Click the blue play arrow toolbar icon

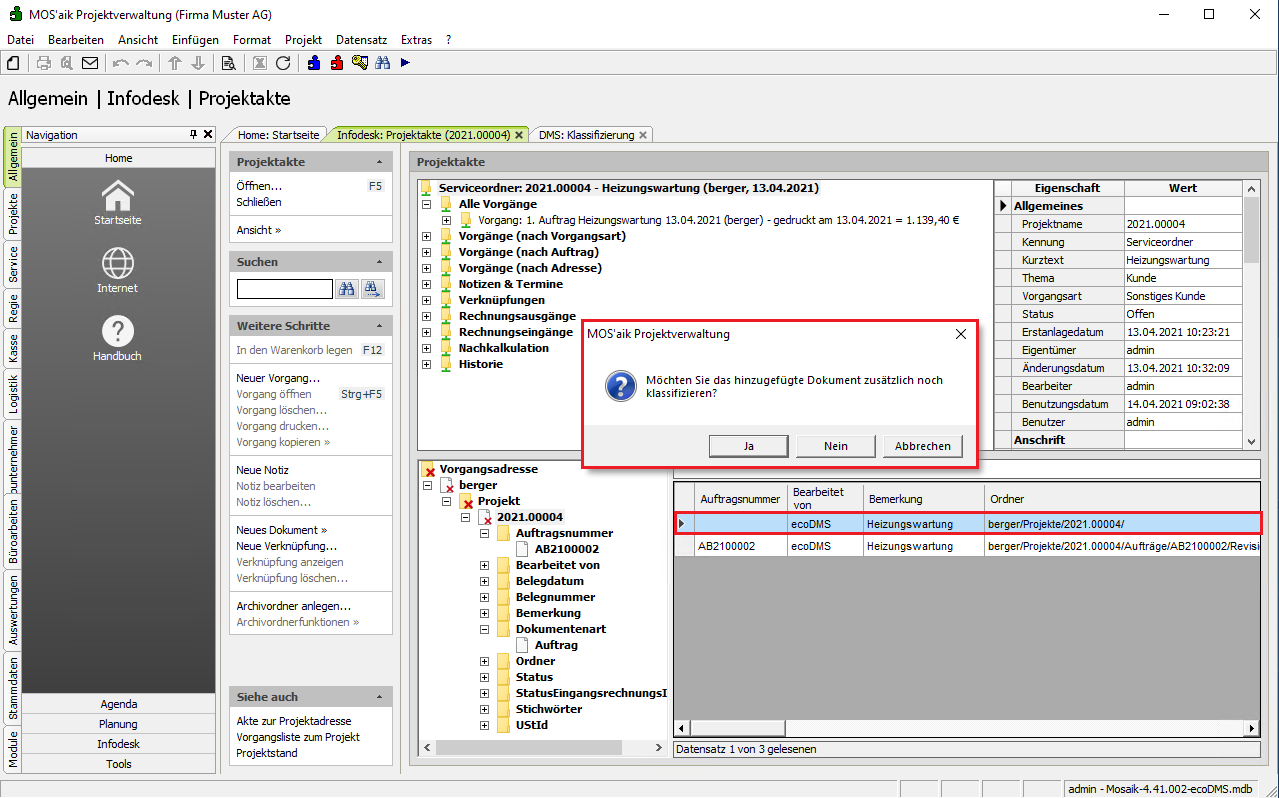[405, 63]
